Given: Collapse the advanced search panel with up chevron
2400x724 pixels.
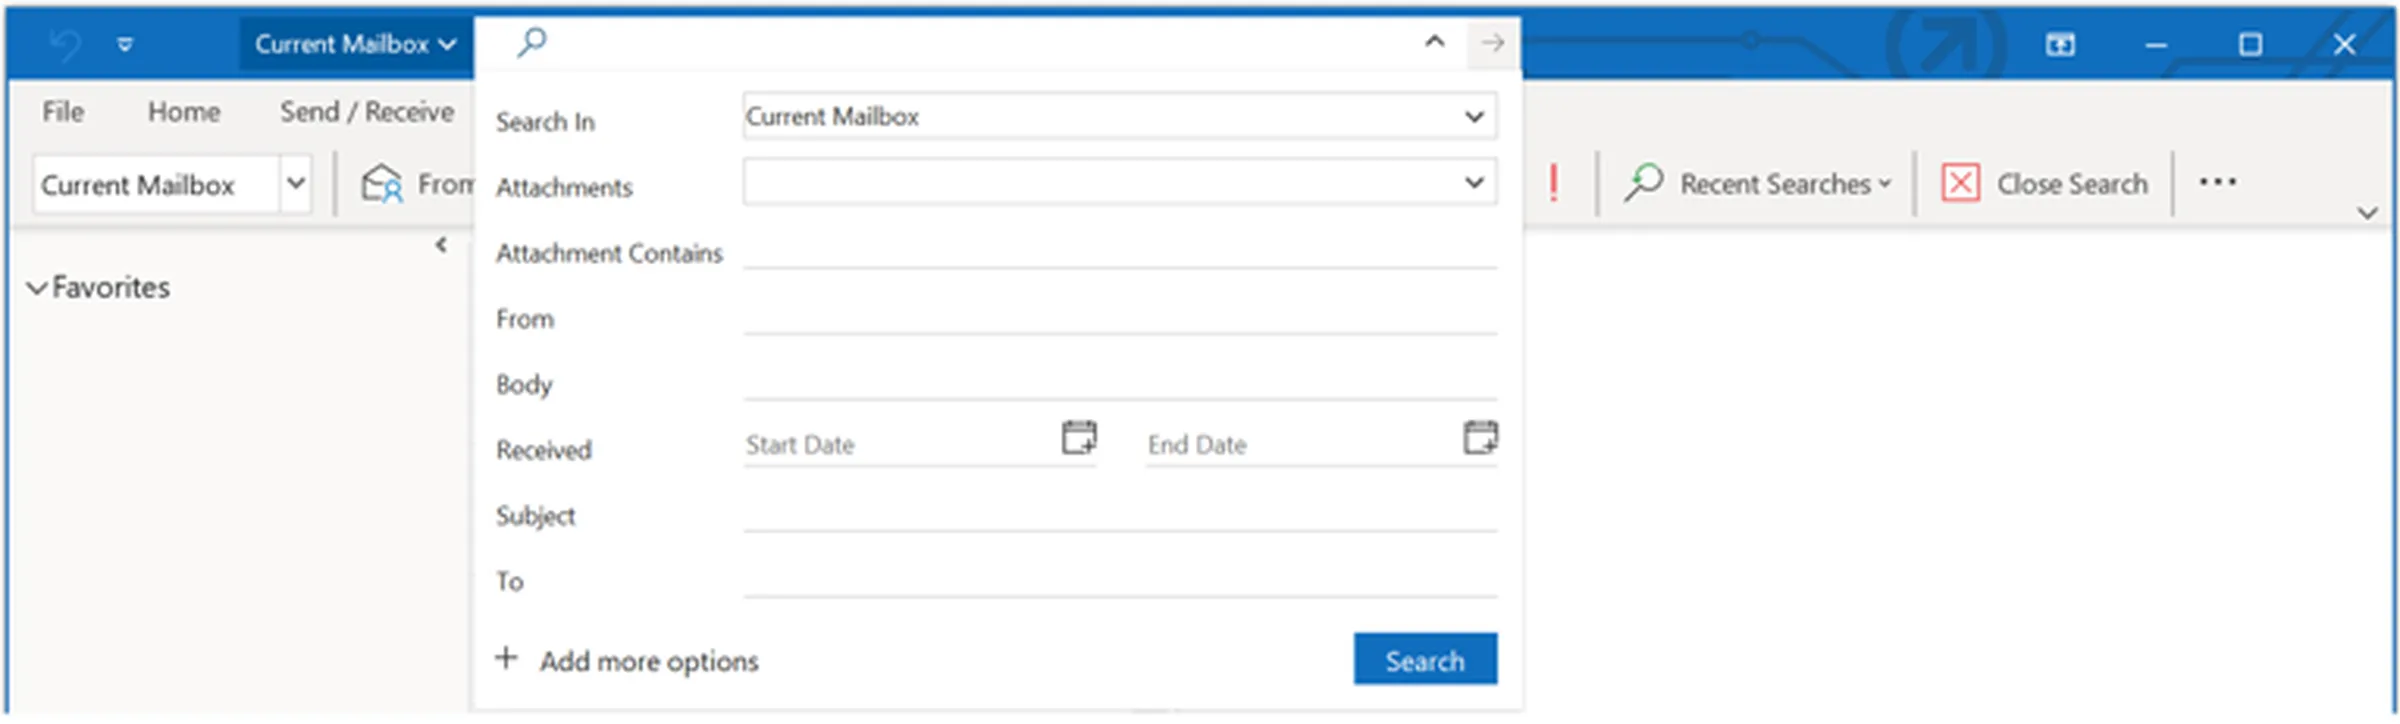Looking at the screenshot, I should click(x=1434, y=42).
